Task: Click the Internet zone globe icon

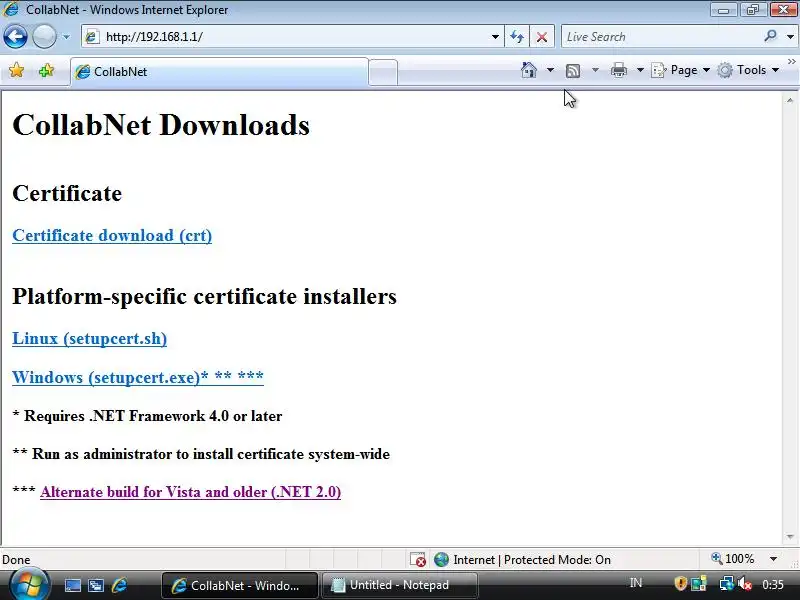Action: click(x=441, y=560)
